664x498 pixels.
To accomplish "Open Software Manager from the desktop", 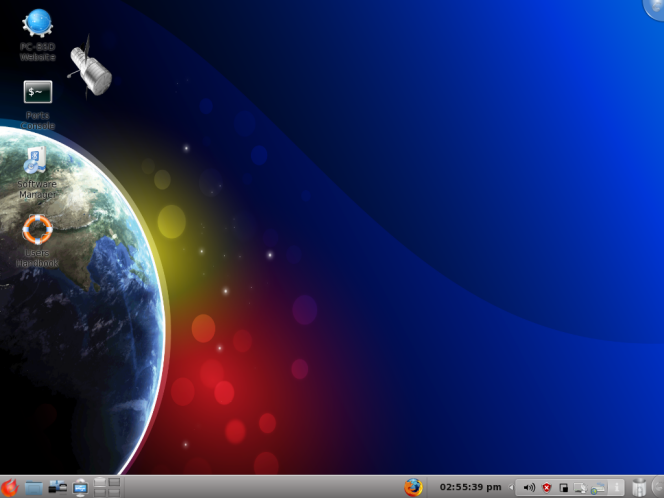I will (37, 160).
